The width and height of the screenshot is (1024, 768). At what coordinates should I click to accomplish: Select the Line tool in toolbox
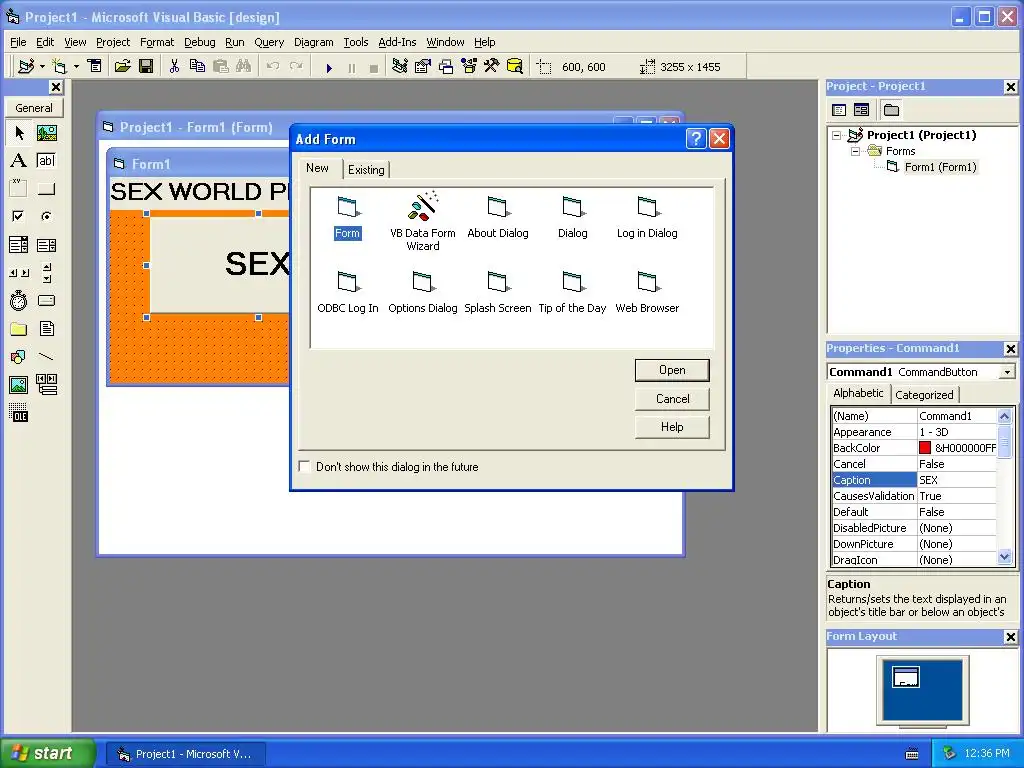click(x=46, y=357)
